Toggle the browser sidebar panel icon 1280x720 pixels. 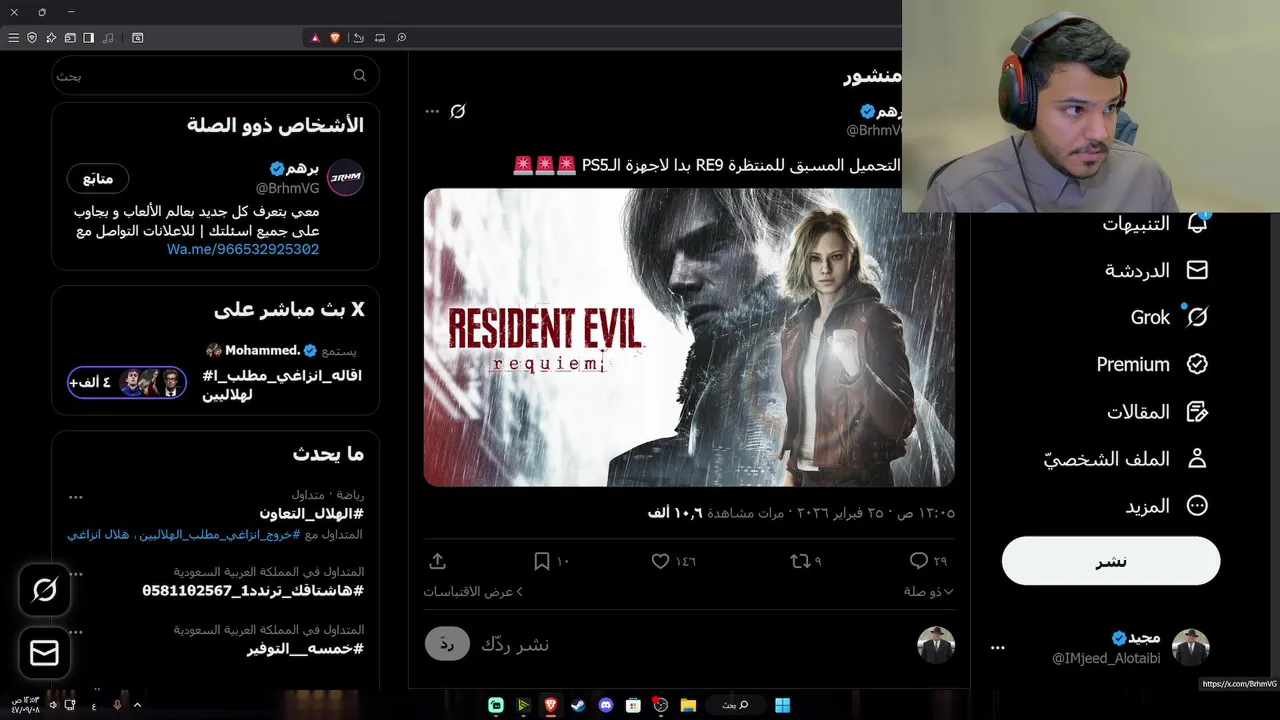89,38
